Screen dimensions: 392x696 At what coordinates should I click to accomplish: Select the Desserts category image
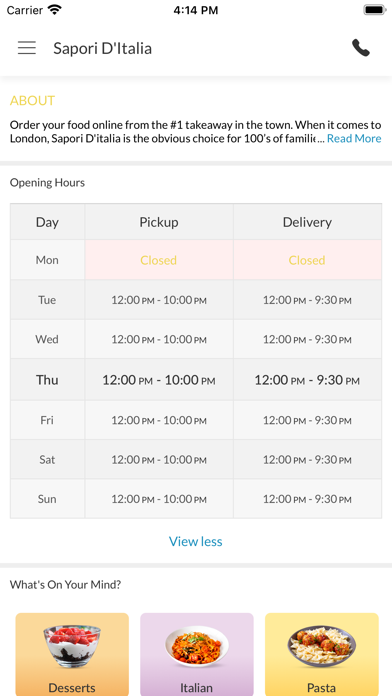(x=72, y=646)
